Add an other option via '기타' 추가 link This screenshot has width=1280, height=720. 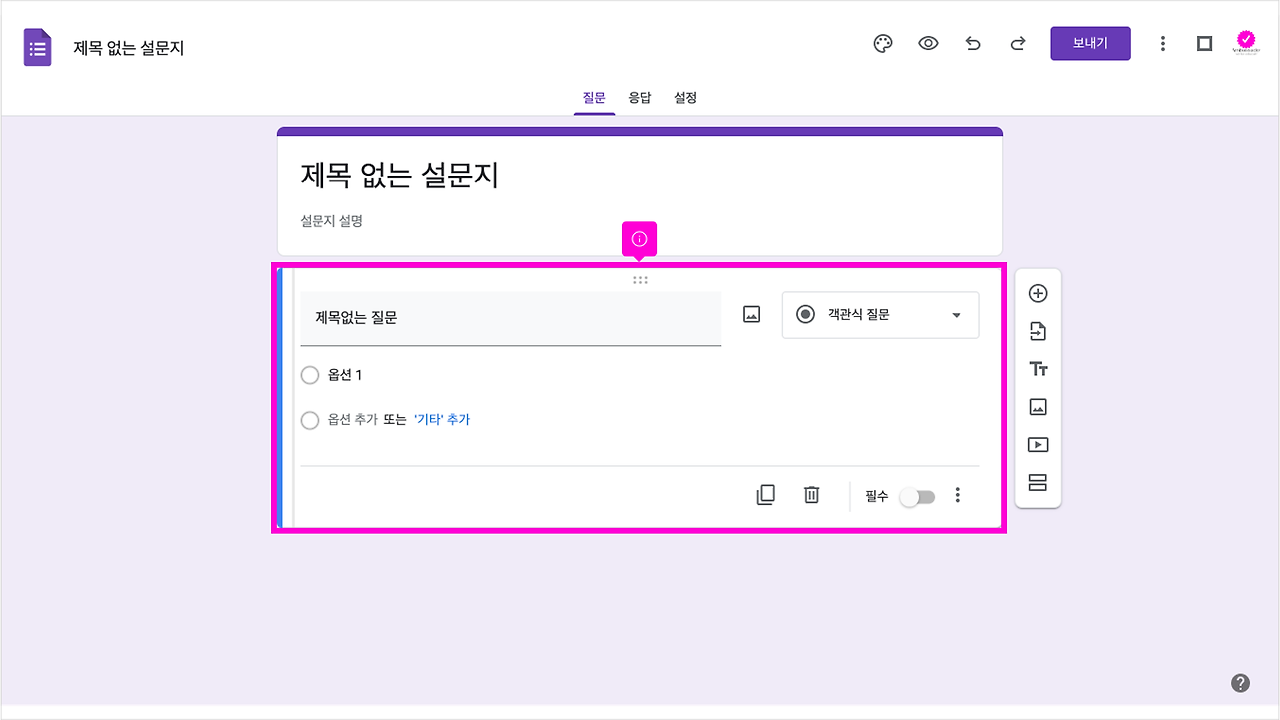click(x=443, y=419)
